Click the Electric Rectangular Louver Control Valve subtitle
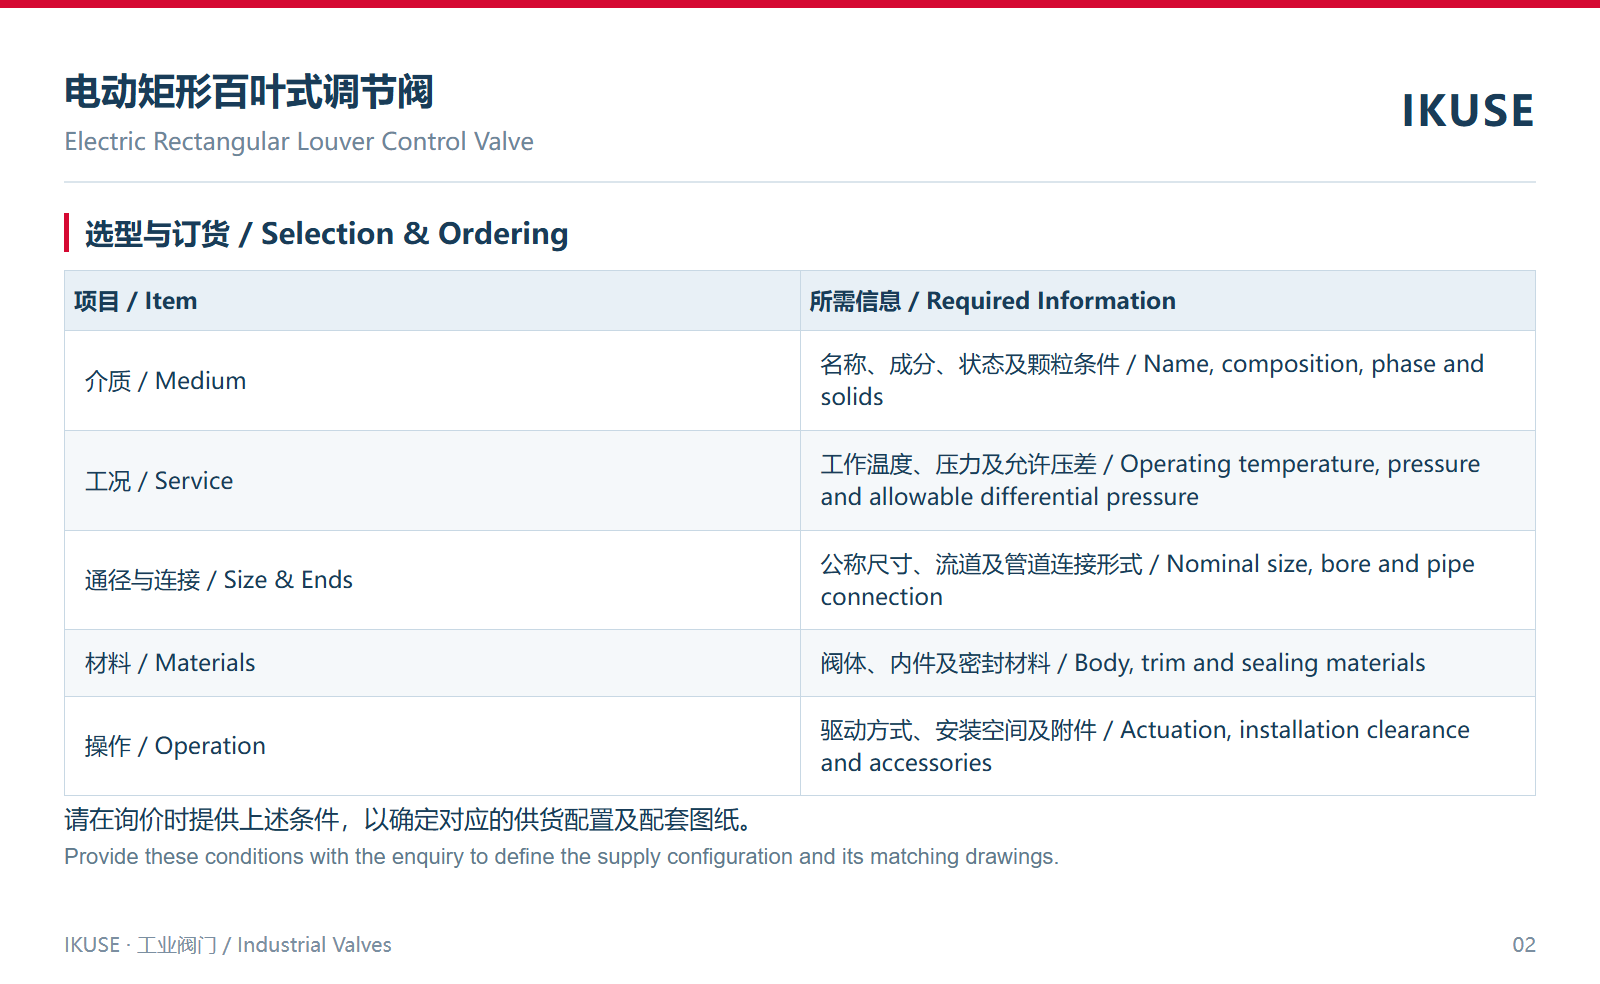 point(299,142)
